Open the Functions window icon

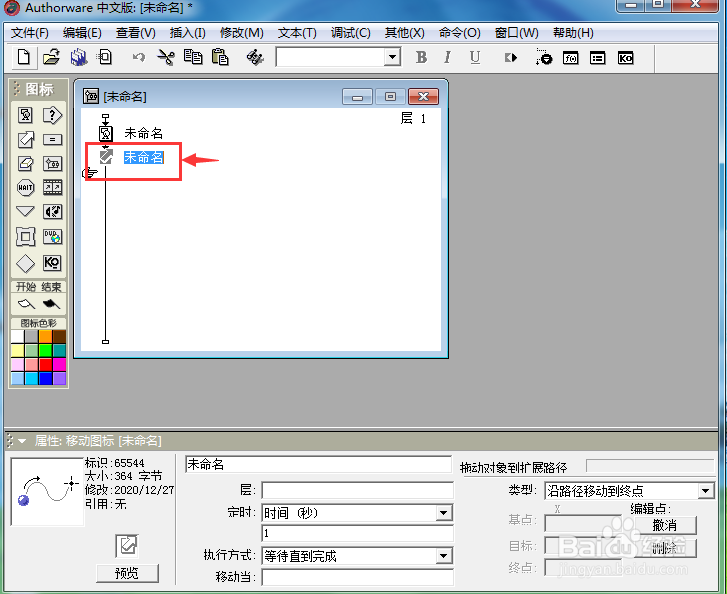(x=571, y=58)
